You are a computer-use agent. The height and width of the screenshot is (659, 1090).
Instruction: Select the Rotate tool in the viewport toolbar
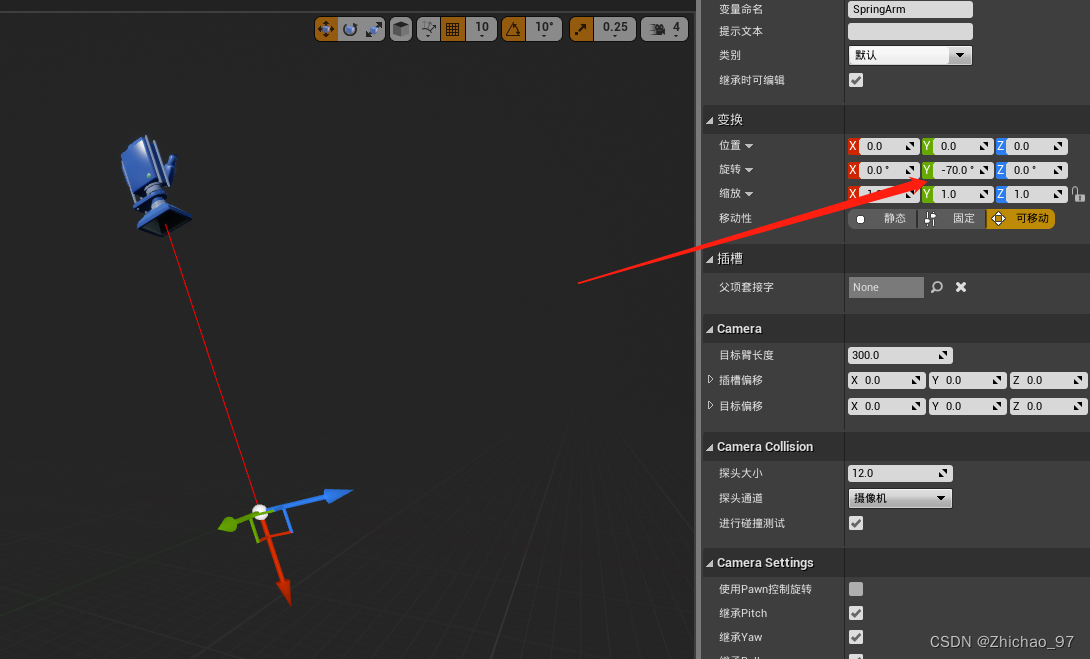pos(350,29)
